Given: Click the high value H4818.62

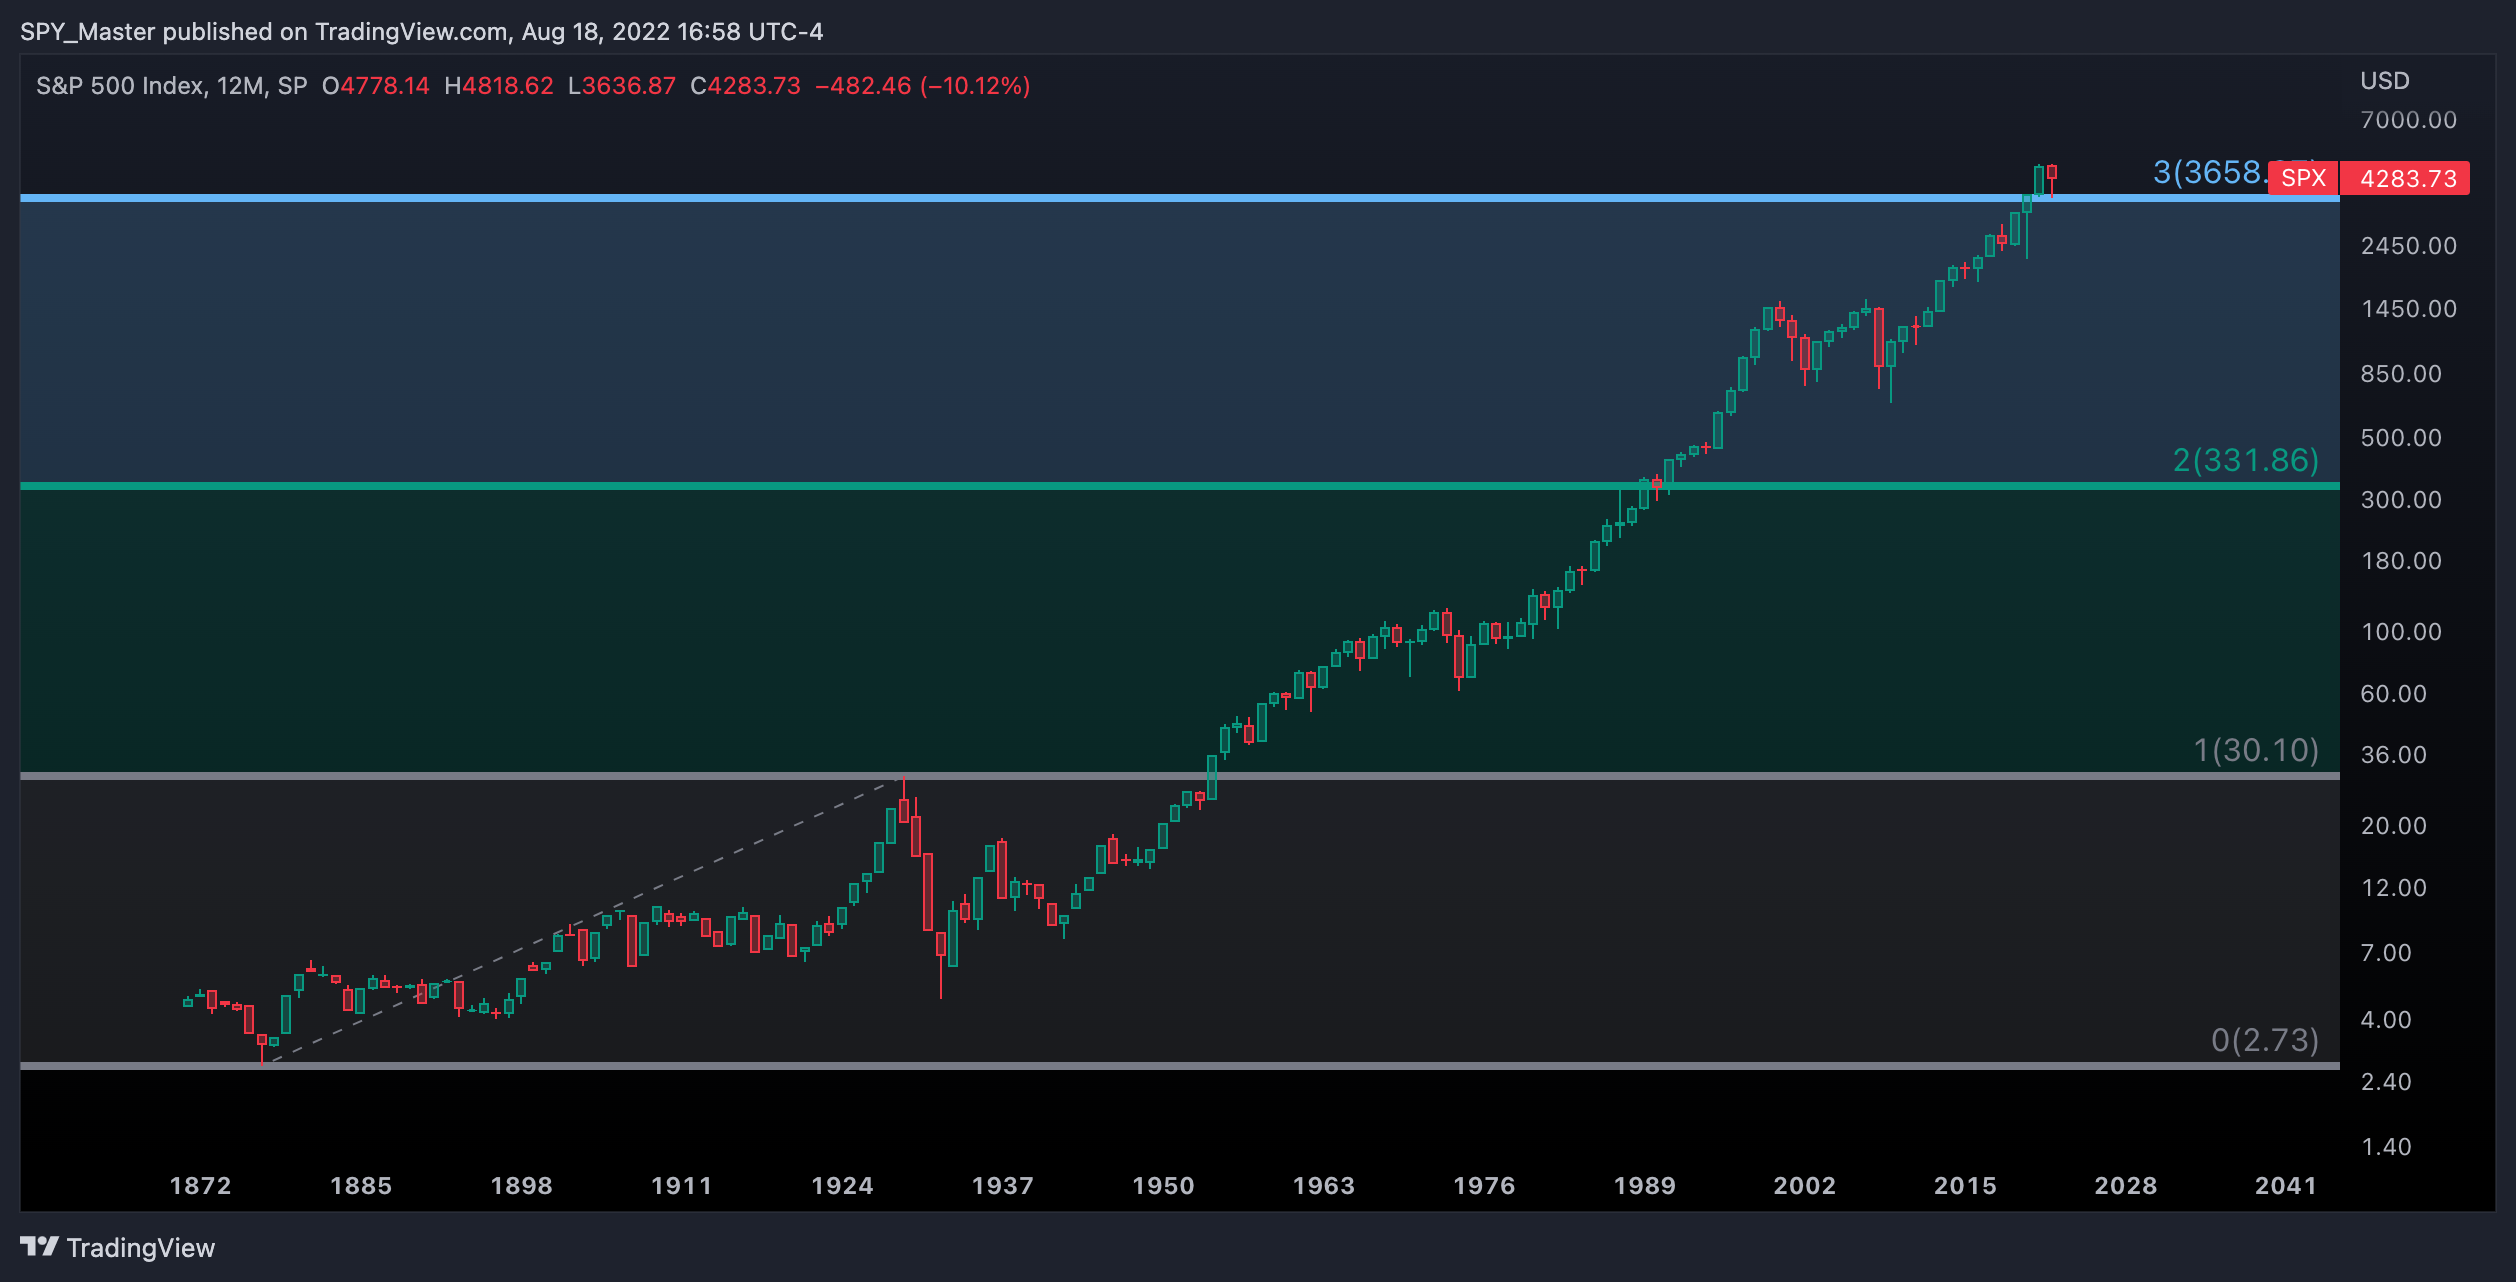Looking at the screenshot, I should pos(499,86).
